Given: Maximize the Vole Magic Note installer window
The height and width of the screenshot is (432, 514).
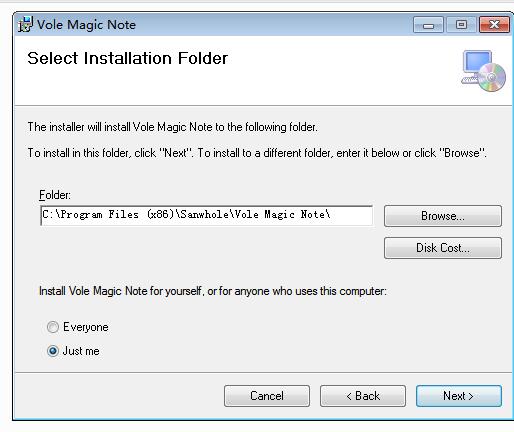Looking at the screenshot, I should pyautogui.click(x=461, y=25).
